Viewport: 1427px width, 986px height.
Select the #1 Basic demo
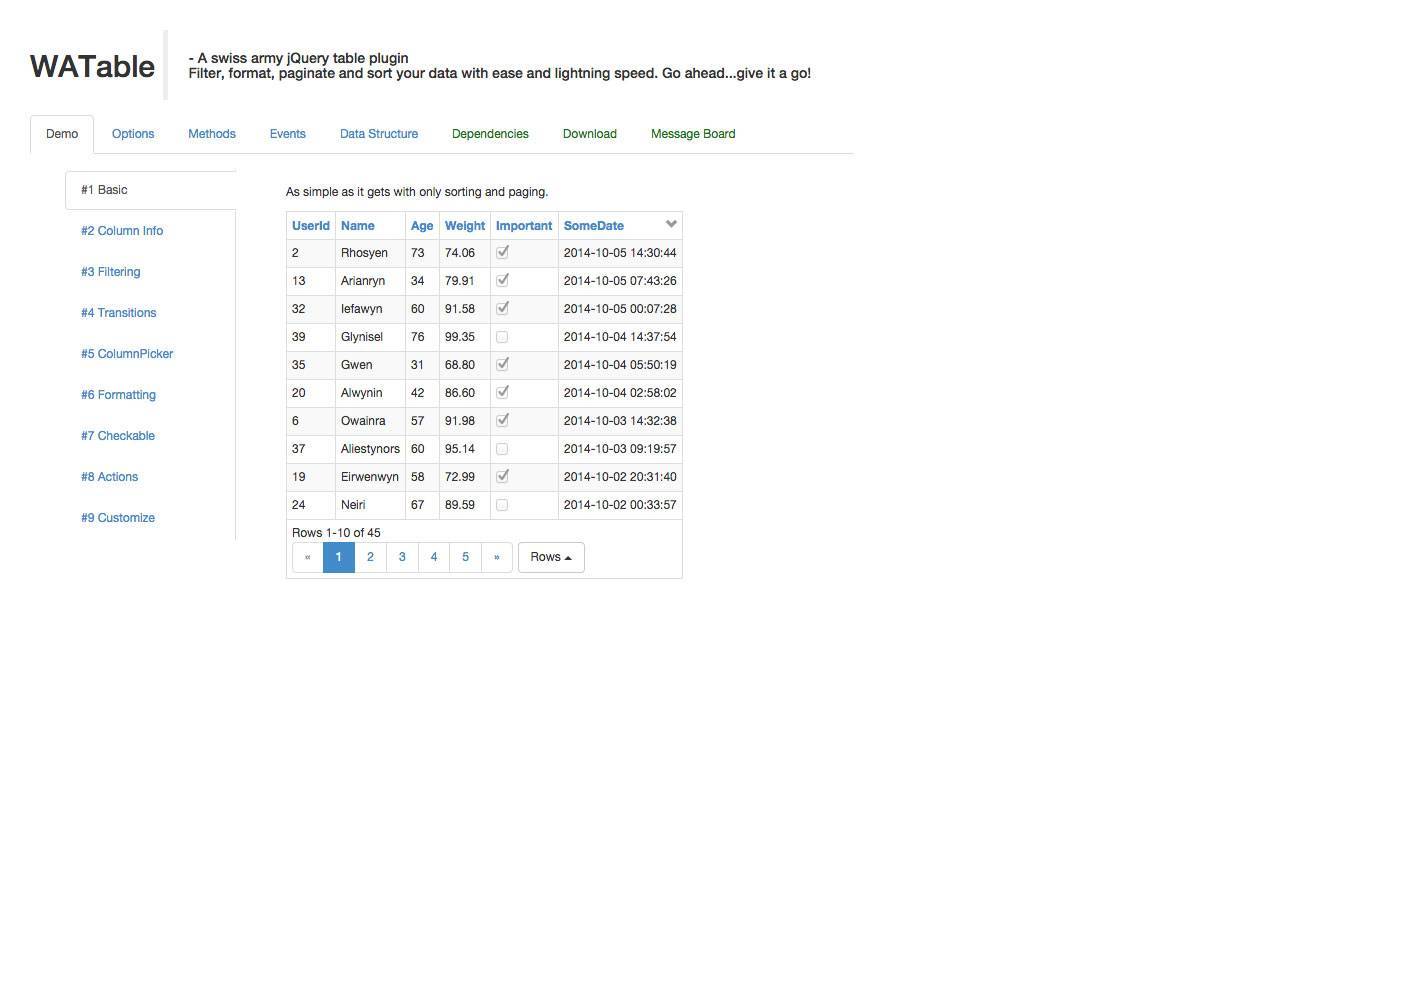[150, 190]
